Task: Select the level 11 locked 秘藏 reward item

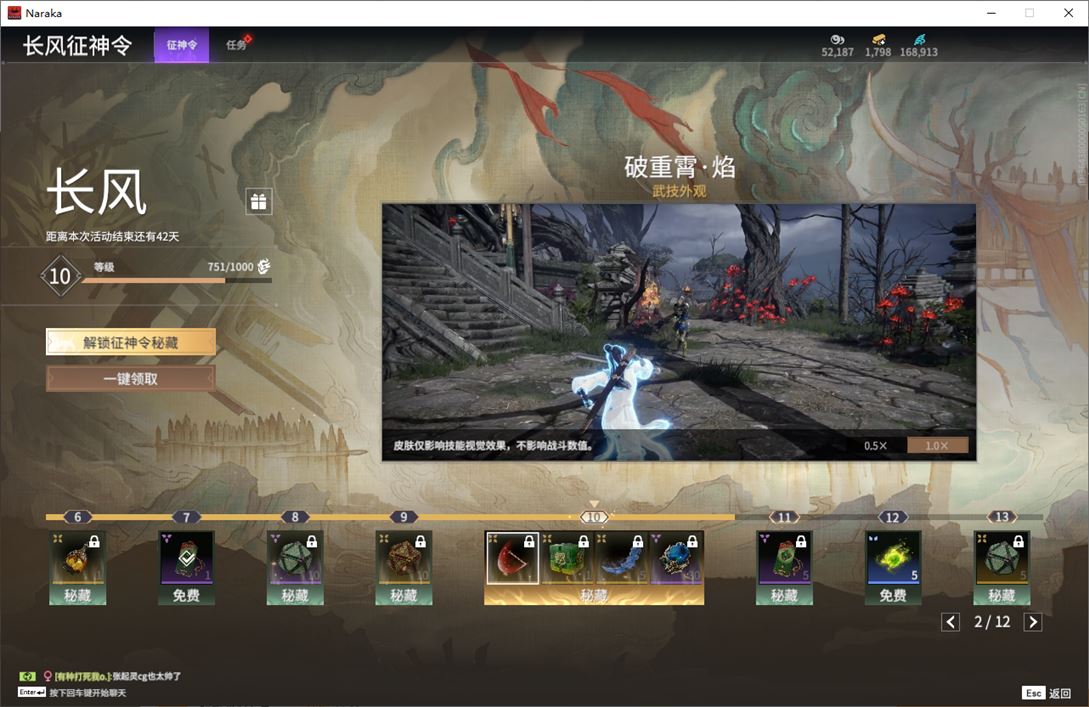Action: point(784,558)
